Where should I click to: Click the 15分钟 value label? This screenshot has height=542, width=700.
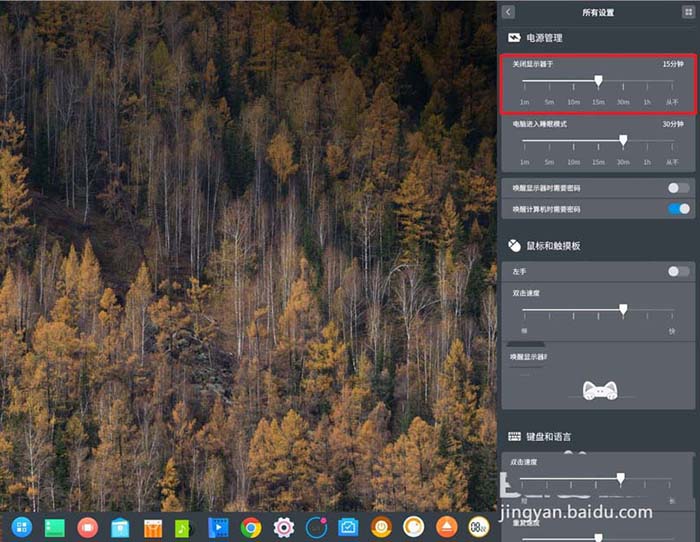point(673,64)
